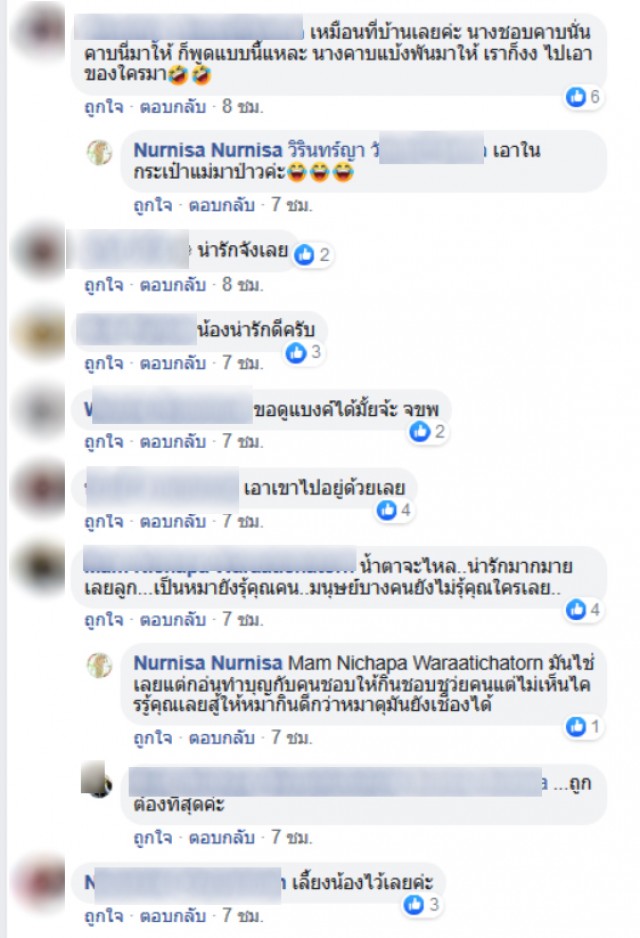Click the like icon on น้องน่ารักดีครับ comment
Image resolution: width=640 pixels, height=938 pixels.
[296, 353]
